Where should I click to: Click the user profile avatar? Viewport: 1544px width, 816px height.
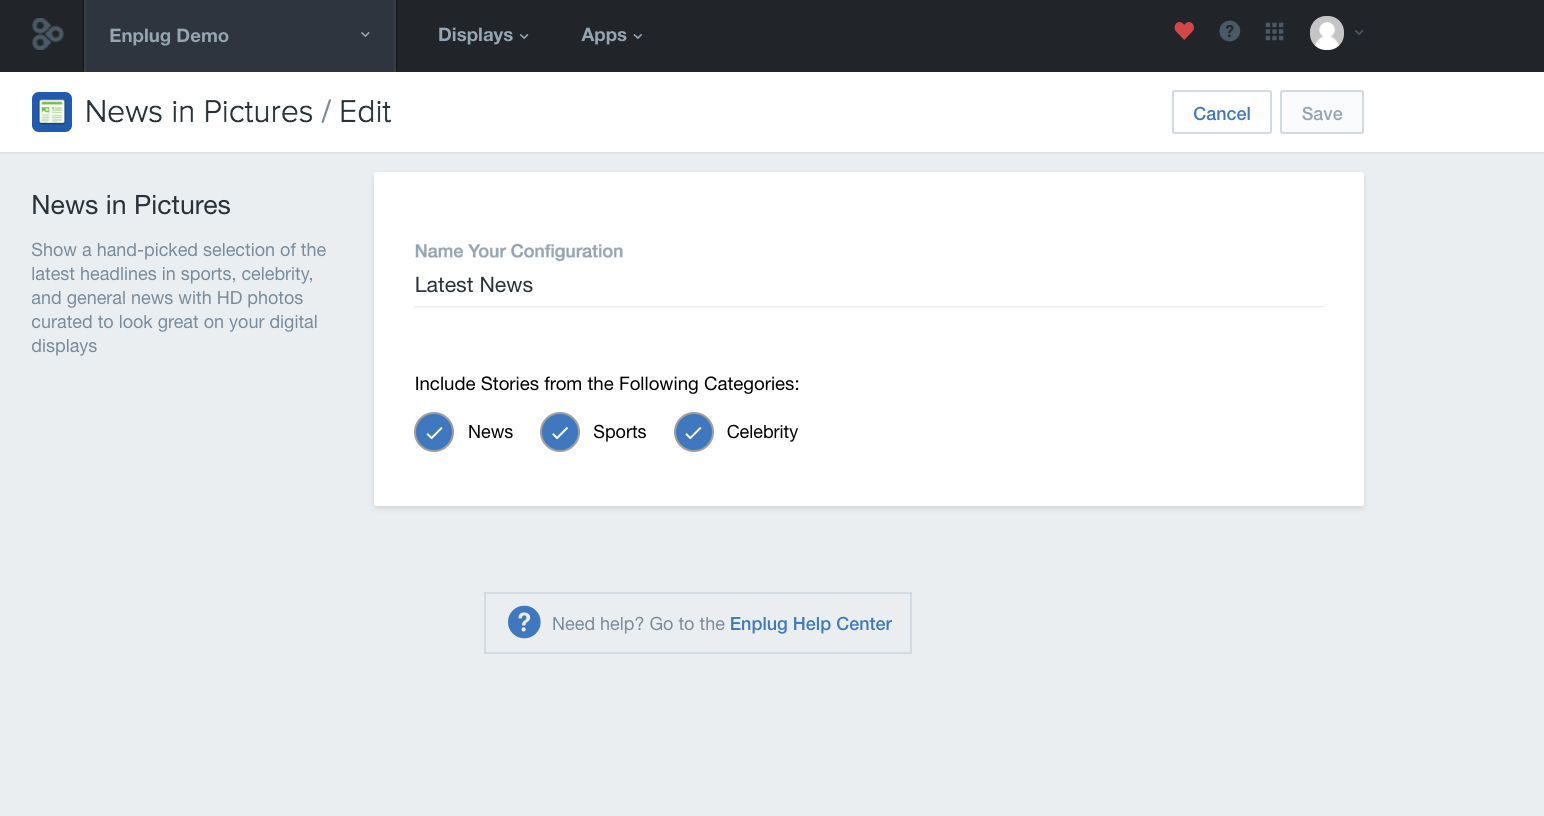pos(1326,33)
